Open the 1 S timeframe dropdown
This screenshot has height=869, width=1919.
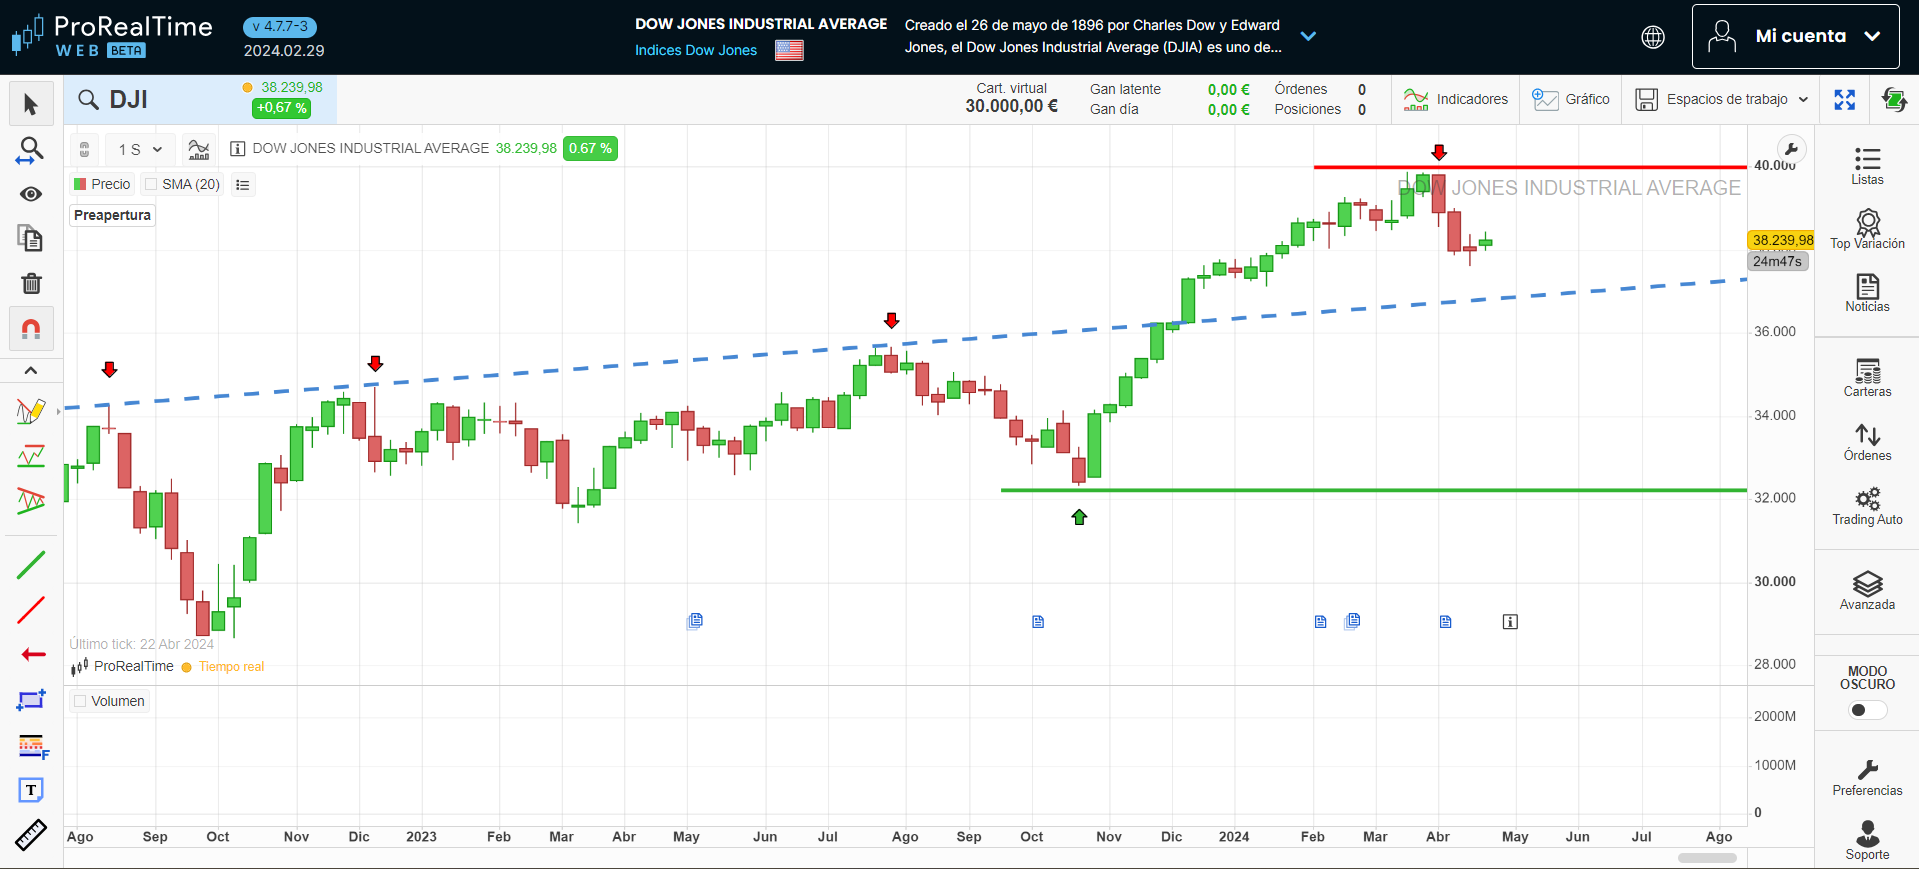click(140, 149)
